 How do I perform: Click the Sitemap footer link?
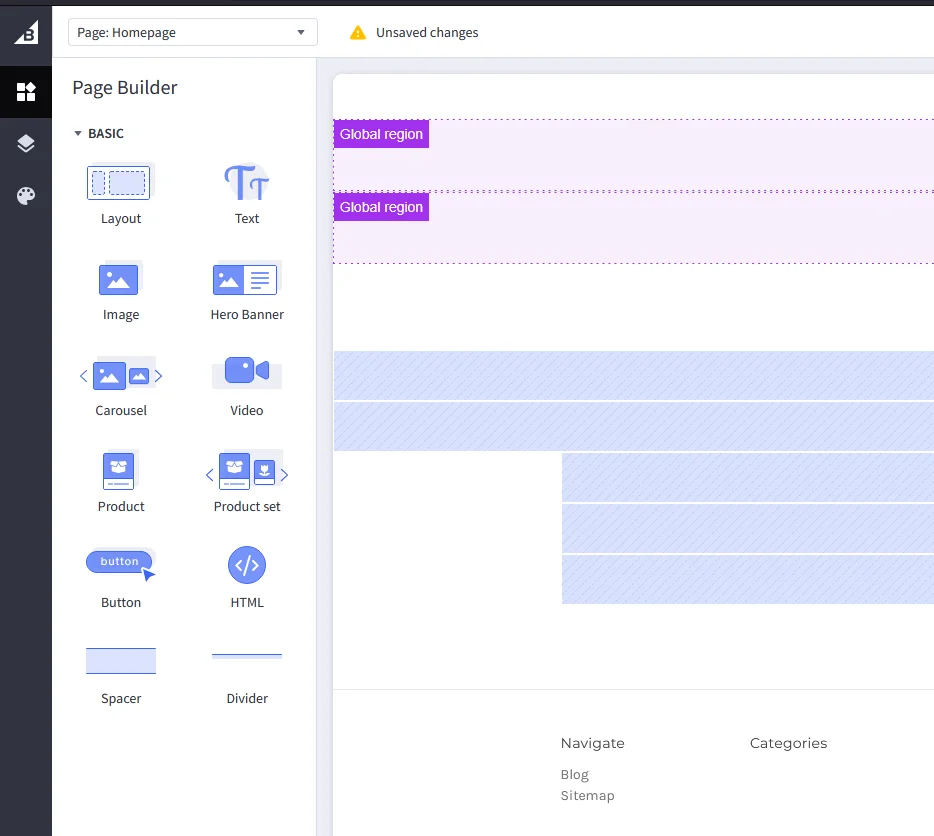click(587, 795)
